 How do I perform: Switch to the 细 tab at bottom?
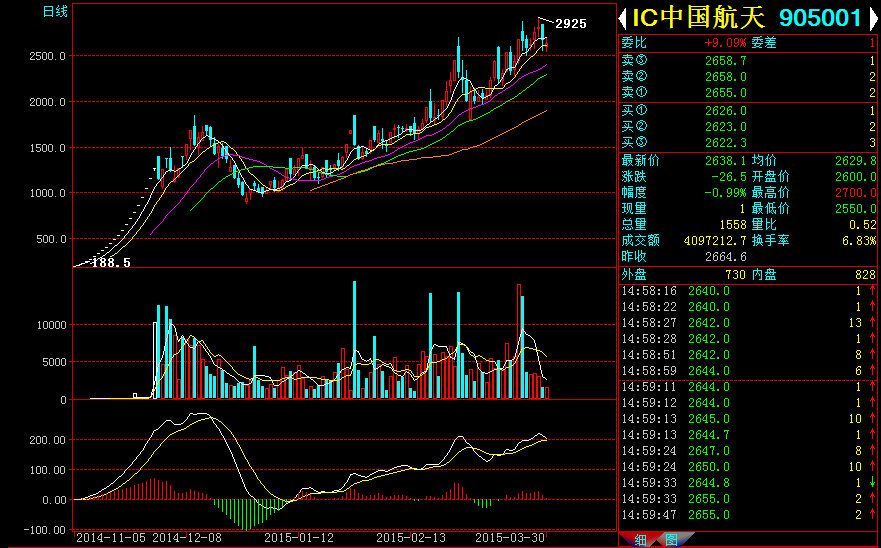click(x=640, y=540)
